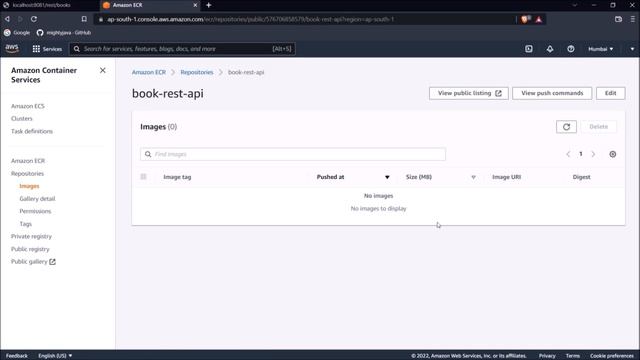Click the Brave rewards triangle icon
Screen dimensions: 640x360
point(539,19)
